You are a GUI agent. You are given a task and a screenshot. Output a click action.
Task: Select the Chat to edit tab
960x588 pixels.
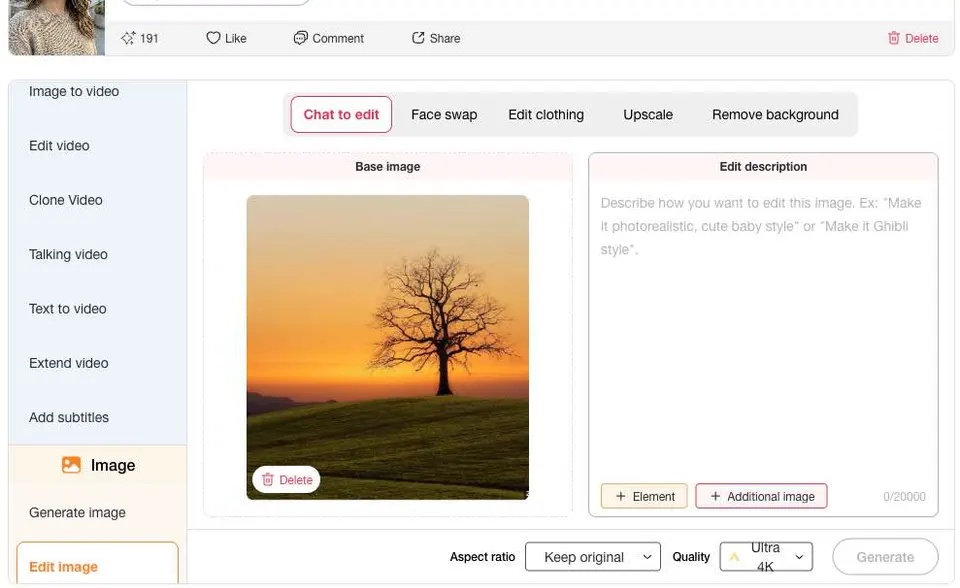[x=341, y=115]
